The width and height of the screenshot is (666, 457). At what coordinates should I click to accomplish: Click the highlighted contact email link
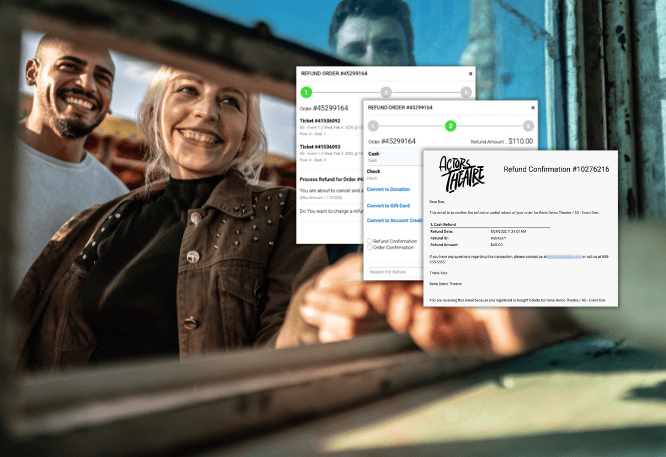click(564, 257)
